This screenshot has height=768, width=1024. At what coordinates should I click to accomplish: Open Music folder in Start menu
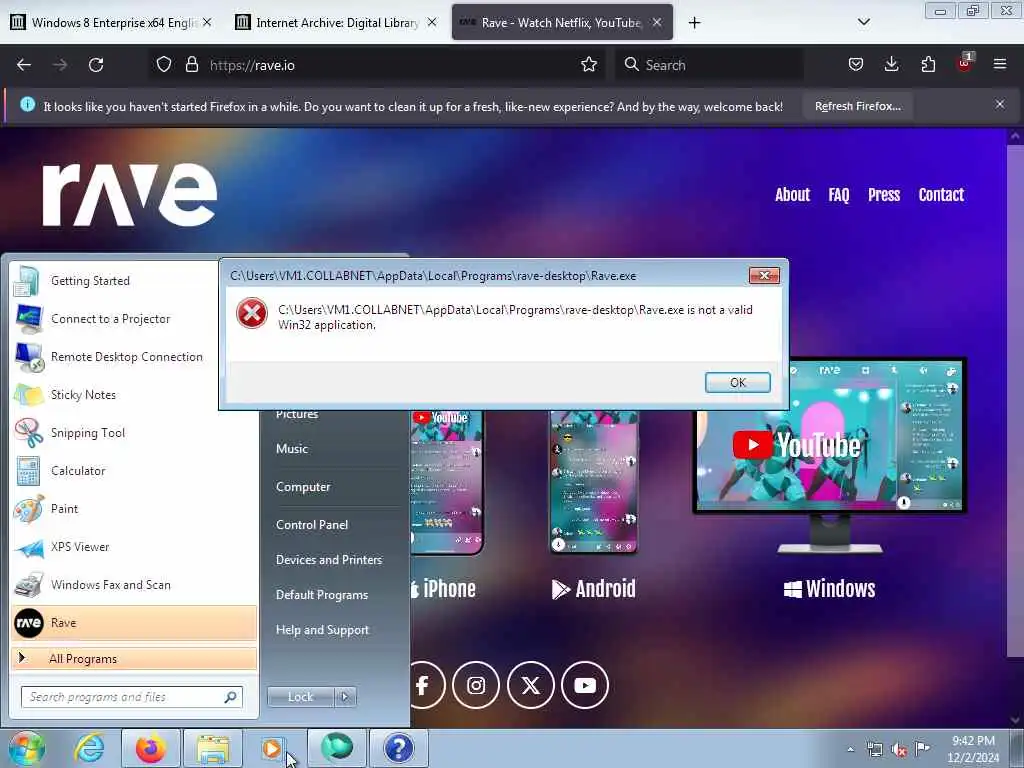click(x=291, y=449)
